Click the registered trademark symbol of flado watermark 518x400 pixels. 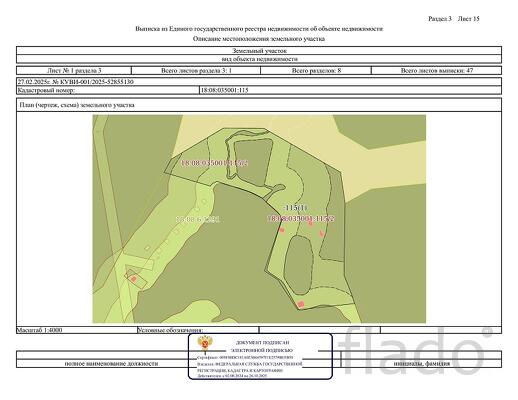(487, 332)
